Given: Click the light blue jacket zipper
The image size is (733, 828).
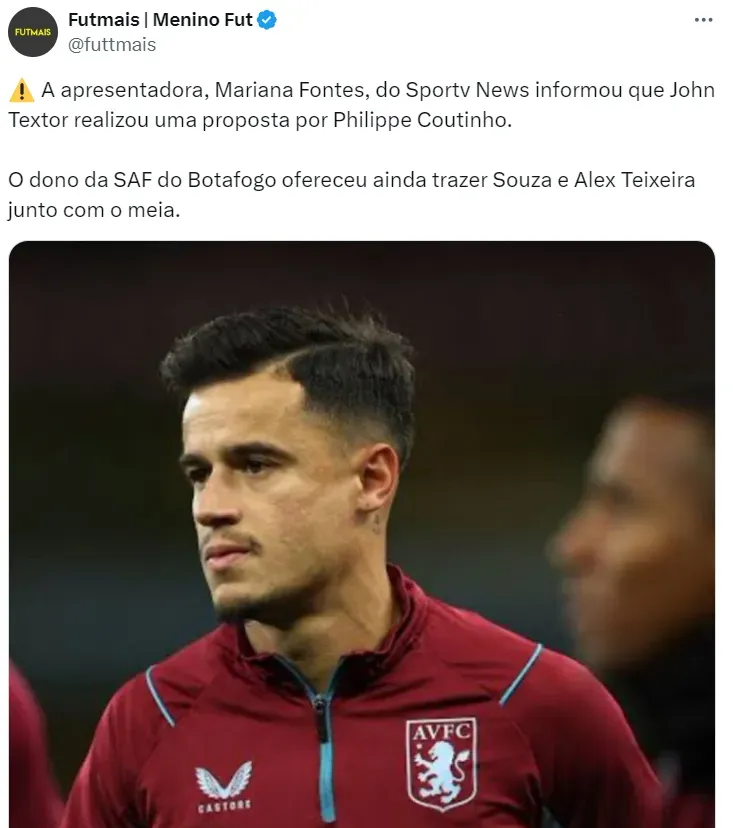Looking at the screenshot, I should (323, 740).
